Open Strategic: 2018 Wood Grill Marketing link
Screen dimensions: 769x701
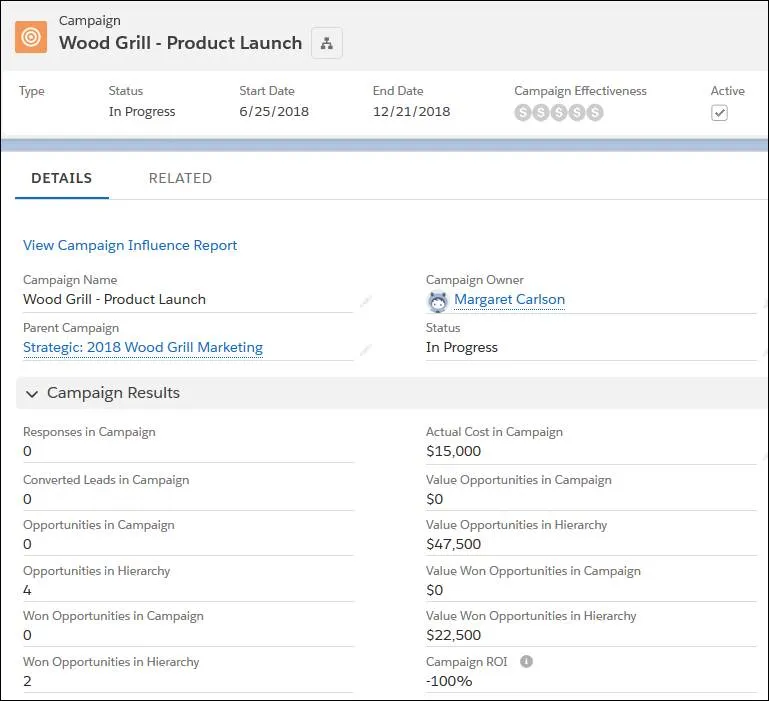point(143,347)
